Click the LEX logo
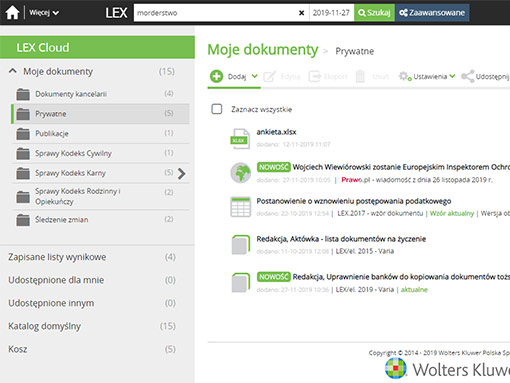This screenshot has width=510, height=383. [116, 13]
